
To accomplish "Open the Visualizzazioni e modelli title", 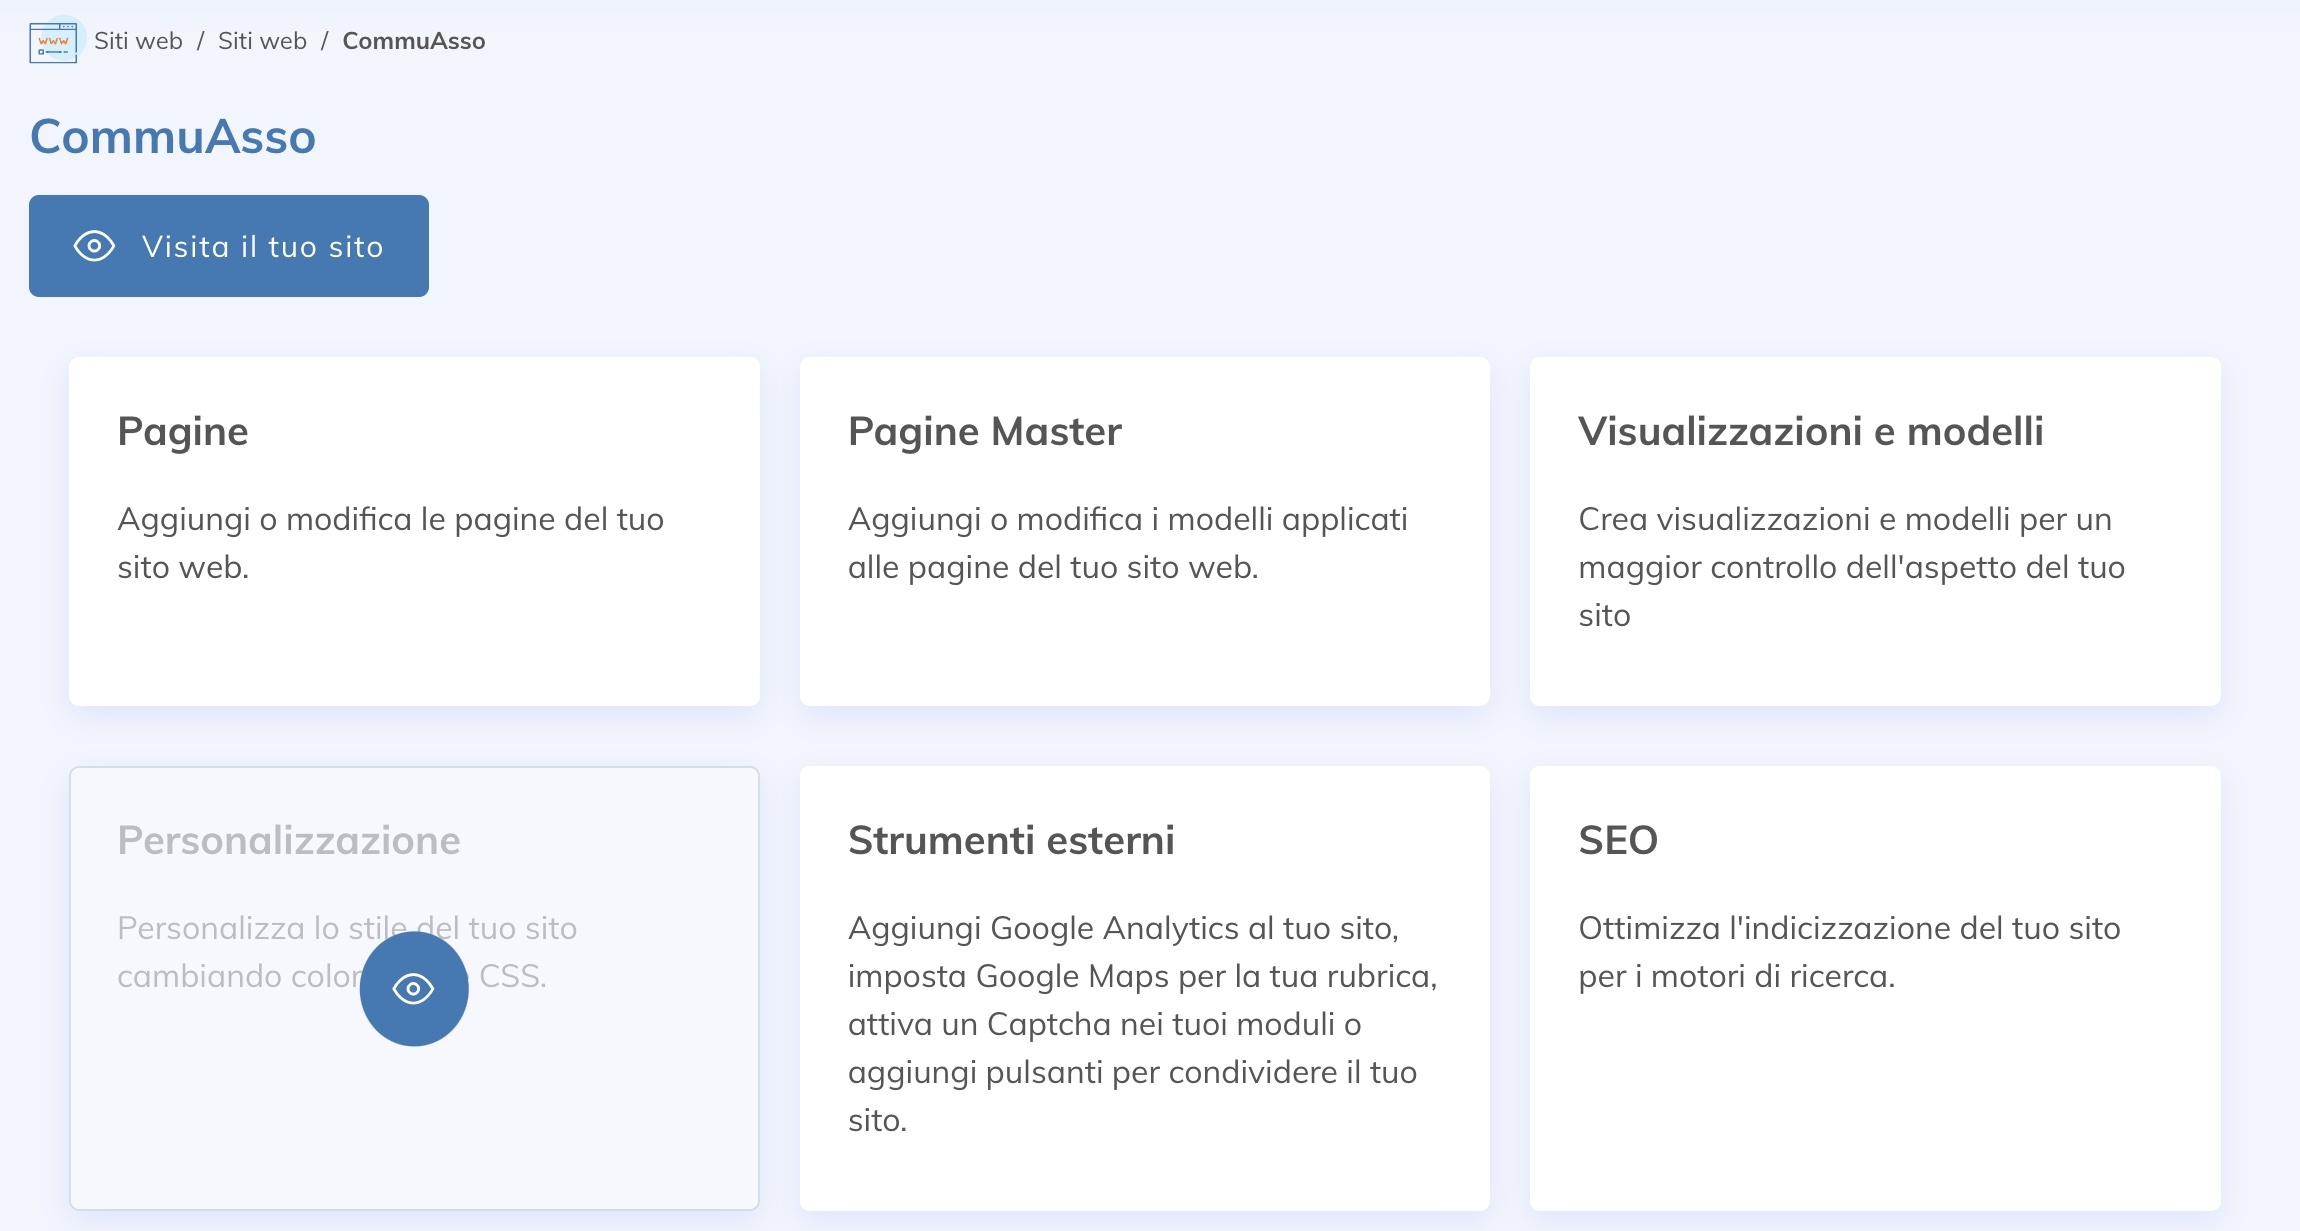I will coord(1810,432).
